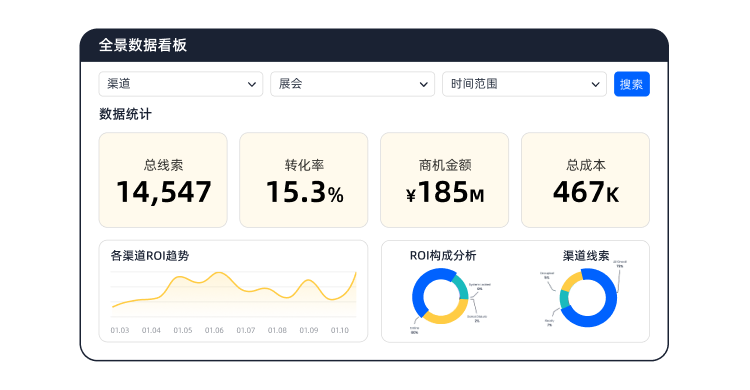
Task: Click the 01.03 axis label
Action: 120,330
